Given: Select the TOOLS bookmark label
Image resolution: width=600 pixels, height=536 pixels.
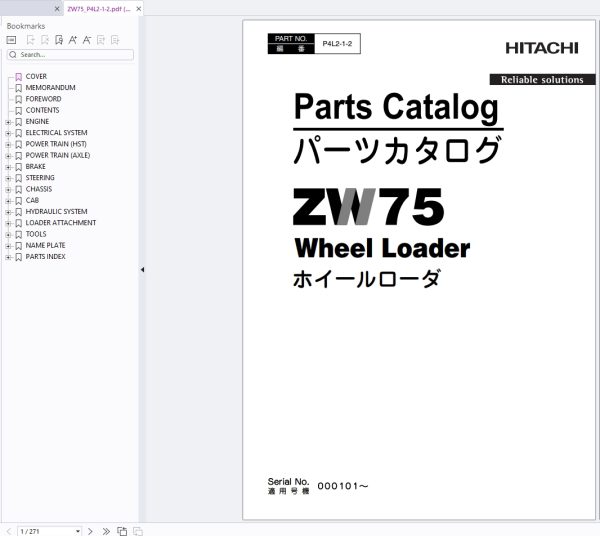Looking at the screenshot, I should pos(36,234).
